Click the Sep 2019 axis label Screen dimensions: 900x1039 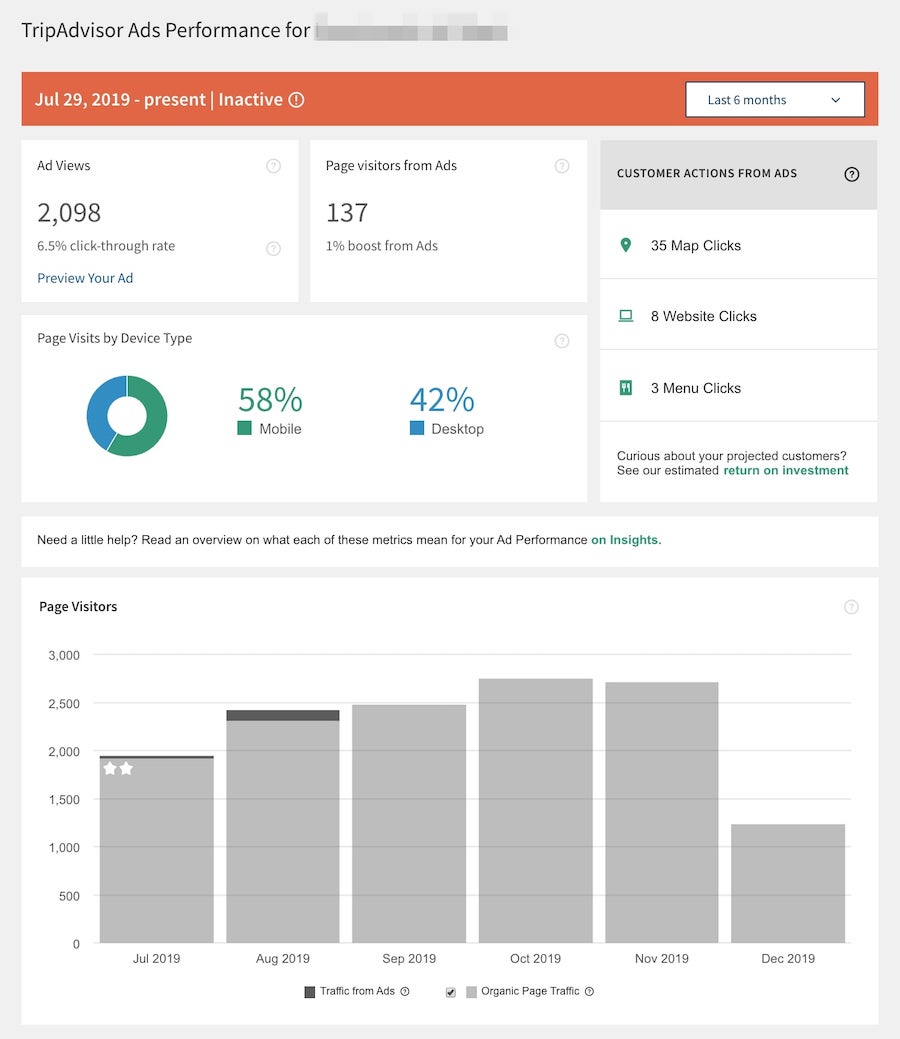(x=409, y=958)
